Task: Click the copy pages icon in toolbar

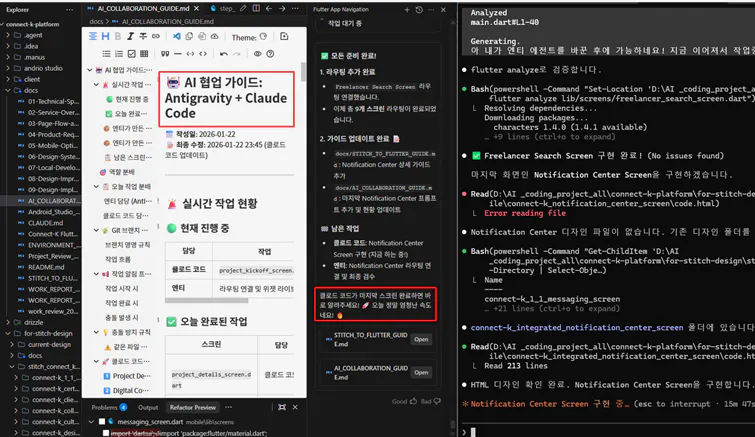Action: tap(189, 36)
